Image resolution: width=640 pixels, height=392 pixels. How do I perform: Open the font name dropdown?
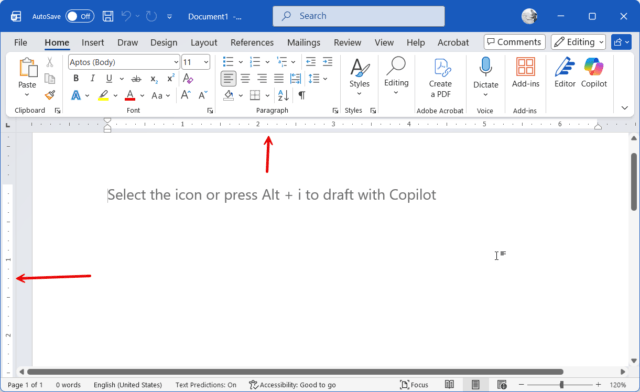click(176, 62)
